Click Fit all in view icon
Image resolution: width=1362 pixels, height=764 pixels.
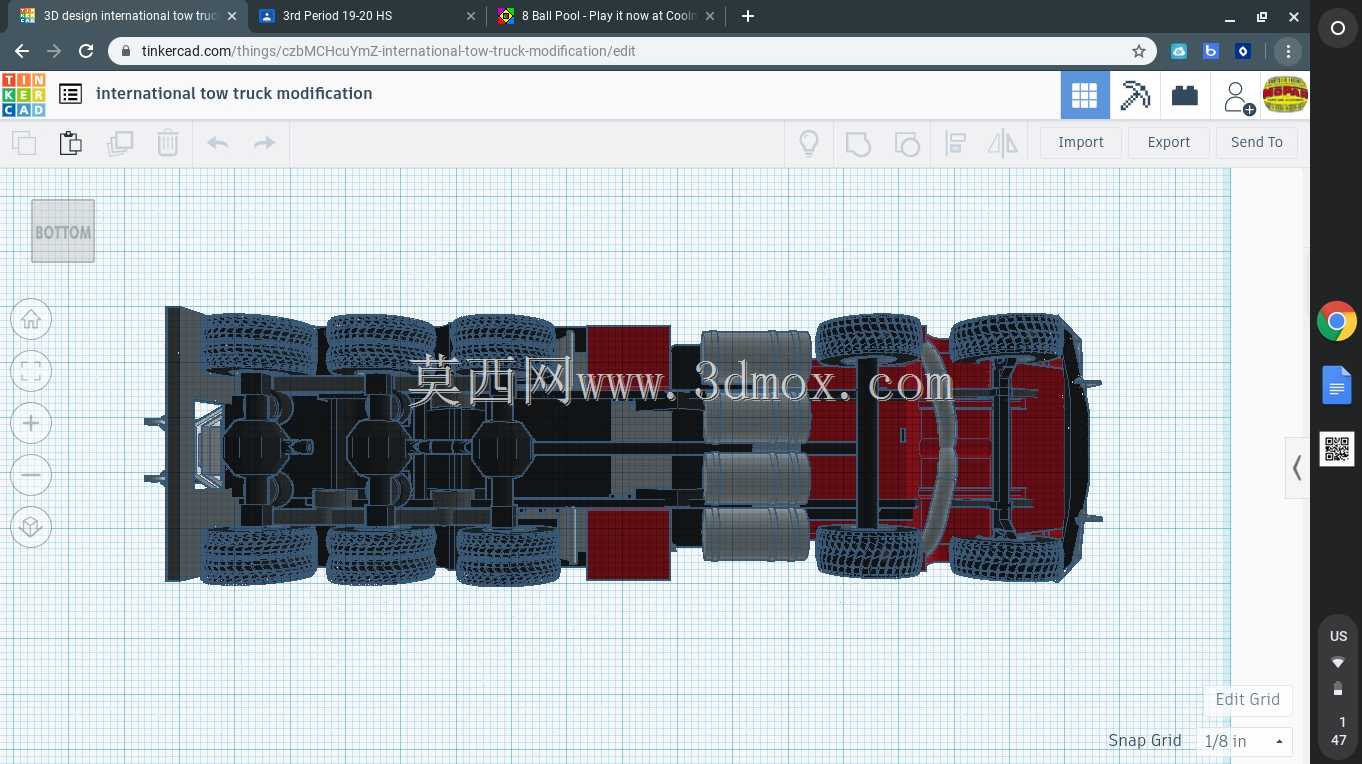[x=31, y=371]
